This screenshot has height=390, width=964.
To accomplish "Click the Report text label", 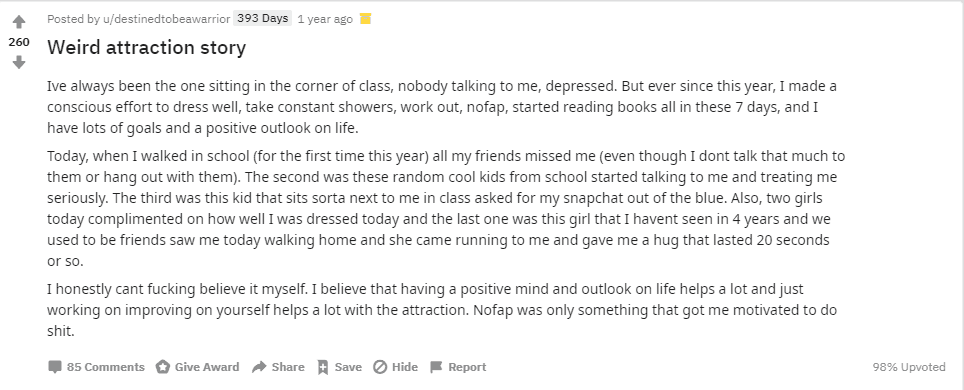I will (x=467, y=367).
